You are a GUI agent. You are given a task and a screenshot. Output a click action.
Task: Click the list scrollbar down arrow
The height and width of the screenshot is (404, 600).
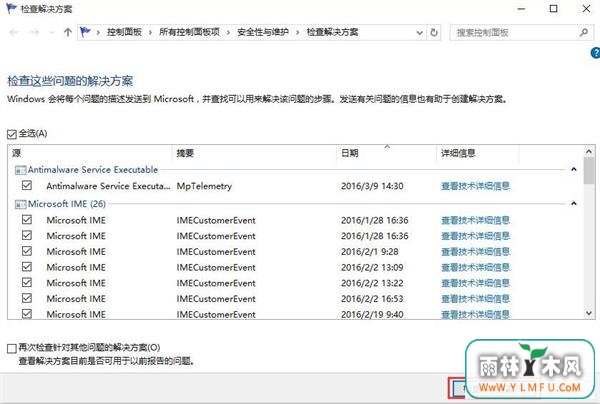coord(589,313)
